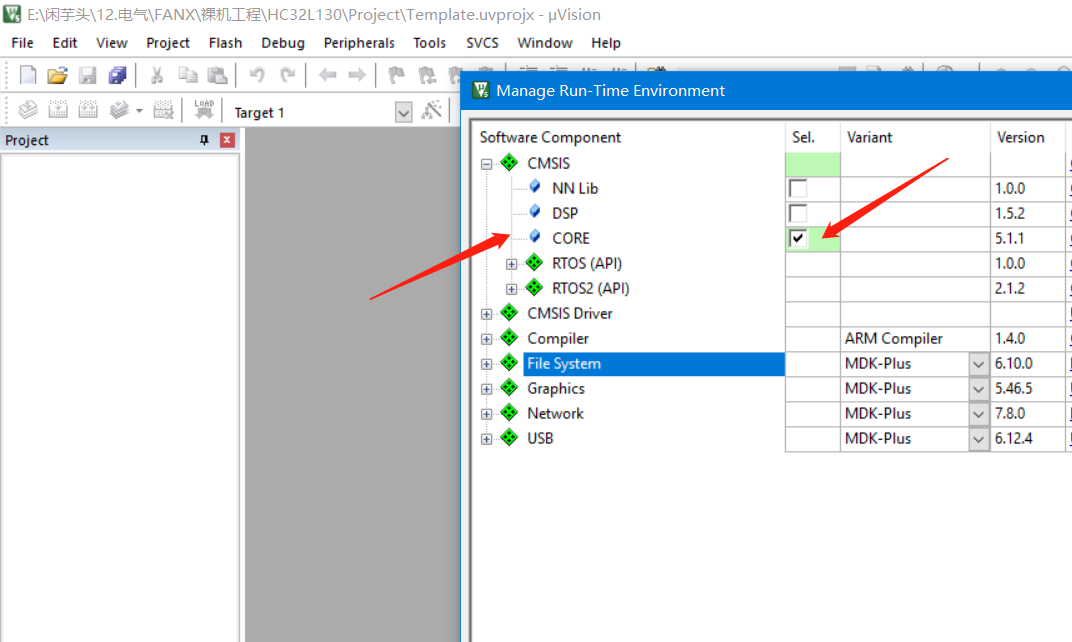Screen dimensions: 1072x642
Task: Open the Target 1 dropdown
Action: click(x=403, y=112)
